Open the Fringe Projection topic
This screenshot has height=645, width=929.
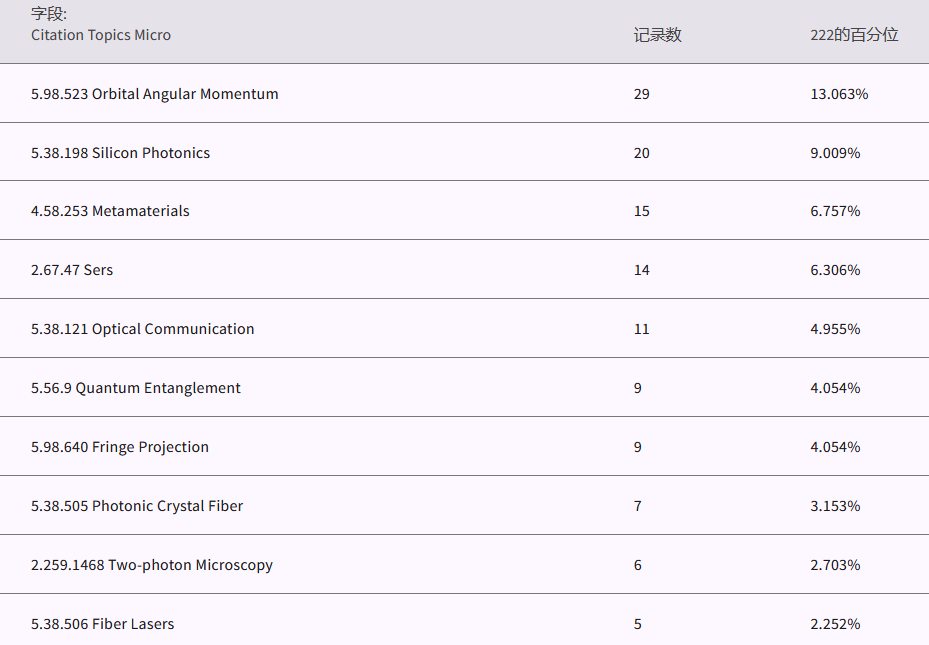click(120, 447)
